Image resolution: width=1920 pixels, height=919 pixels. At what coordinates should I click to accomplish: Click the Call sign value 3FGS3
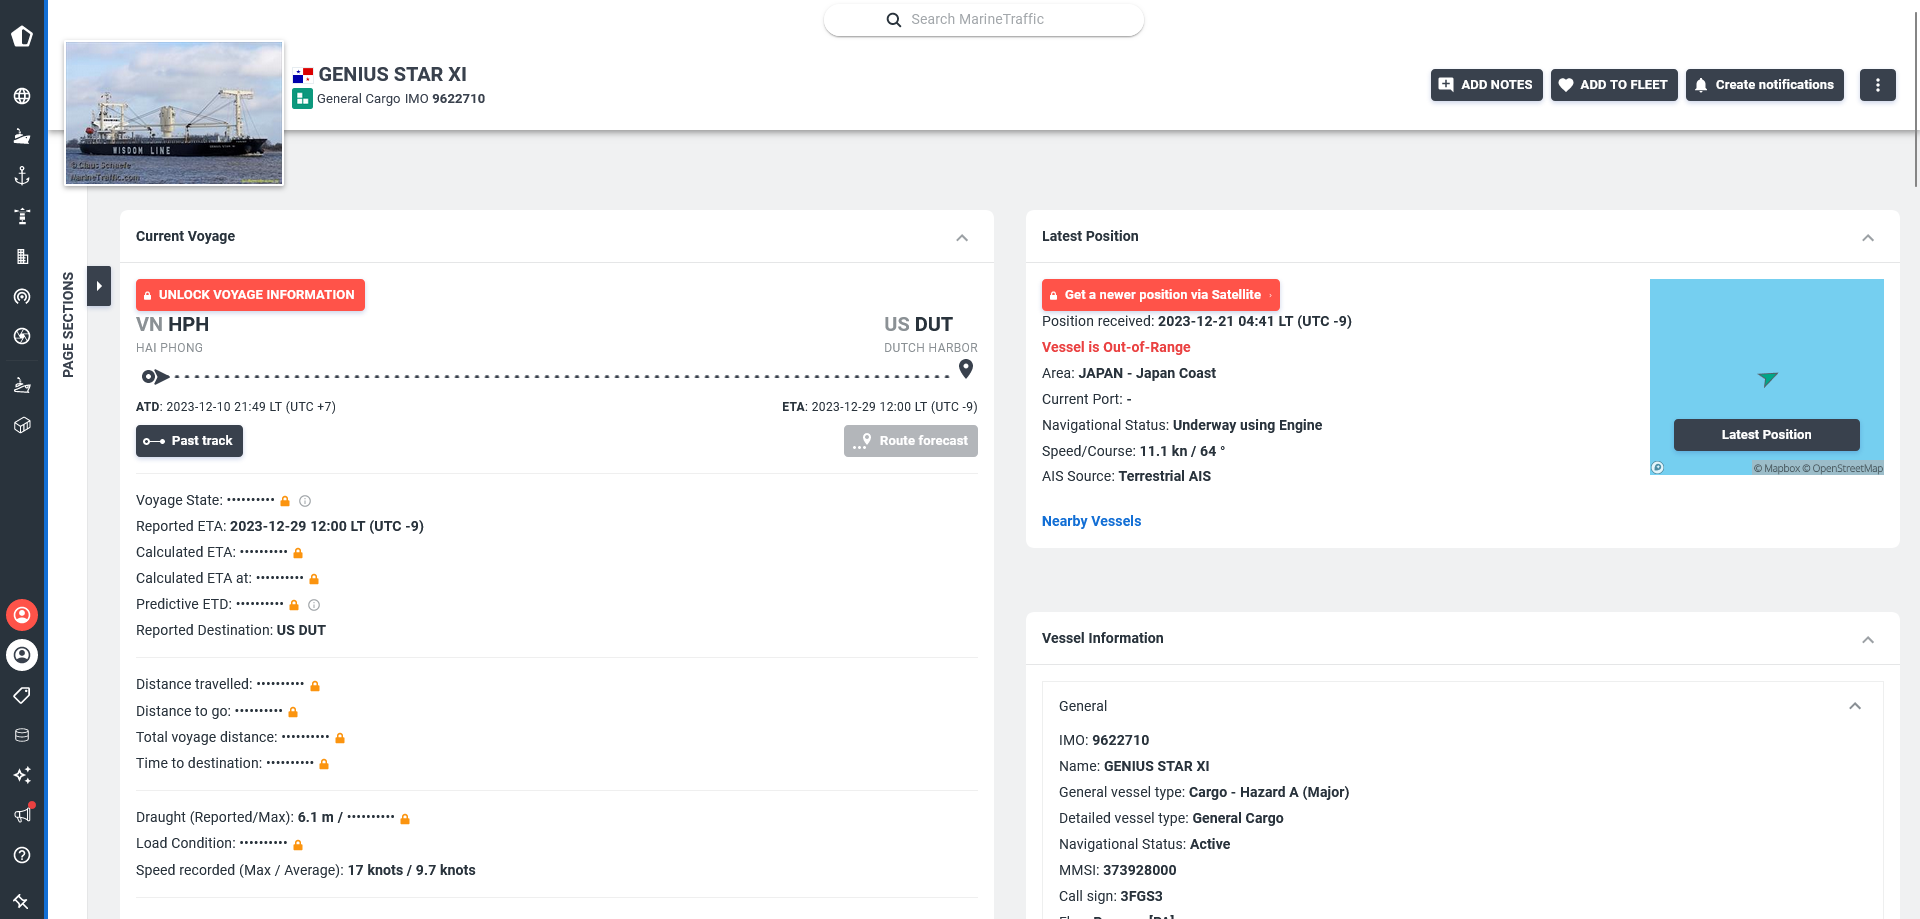(1141, 896)
